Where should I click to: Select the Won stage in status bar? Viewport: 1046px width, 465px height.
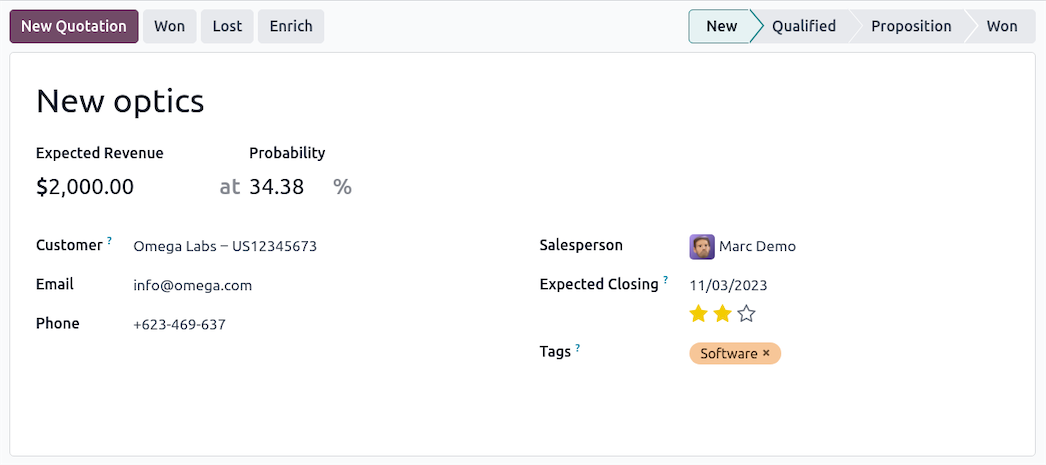tap(1001, 26)
